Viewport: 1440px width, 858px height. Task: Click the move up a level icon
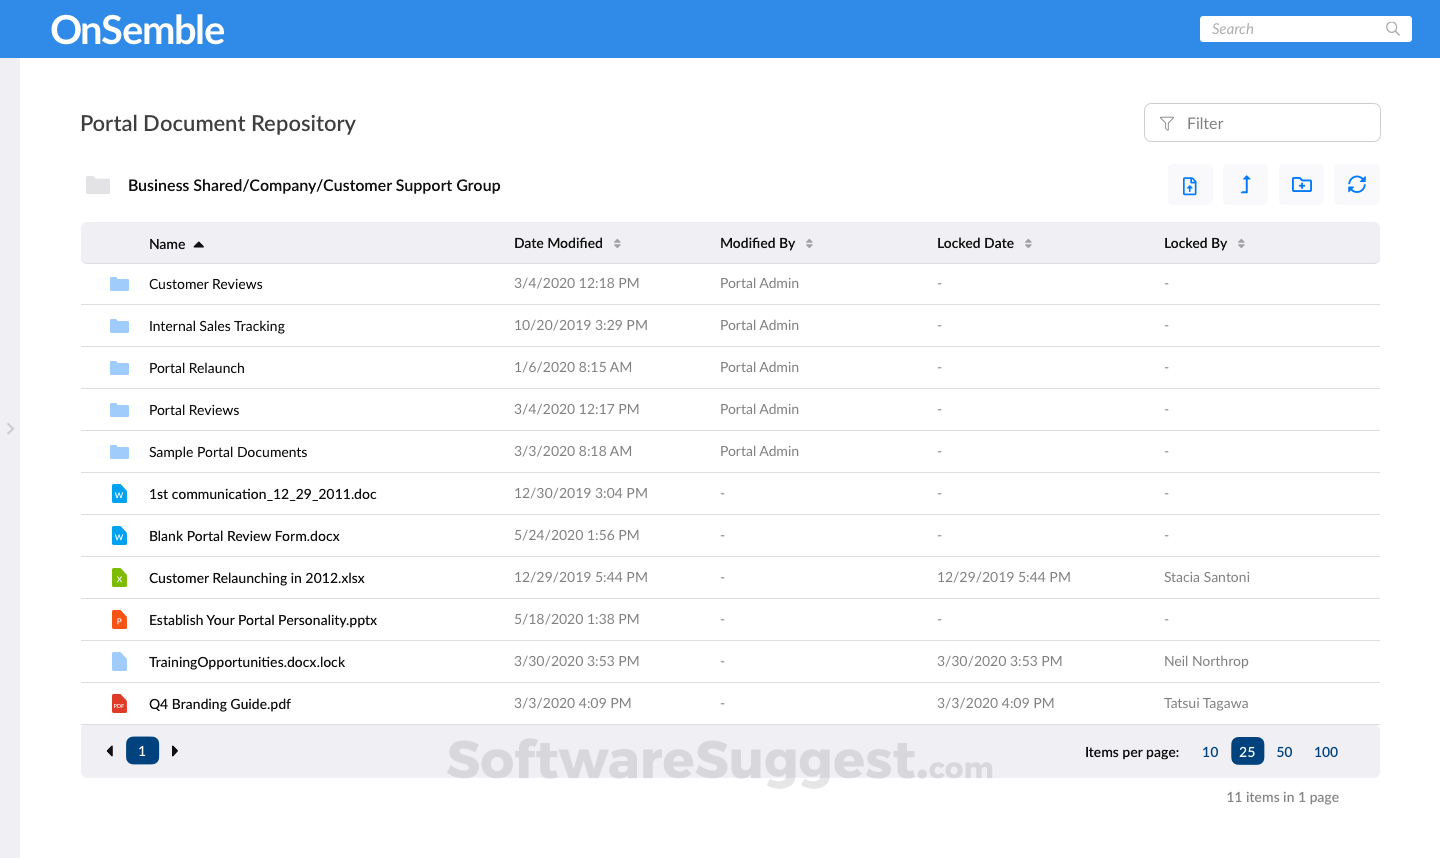click(1245, 184)
